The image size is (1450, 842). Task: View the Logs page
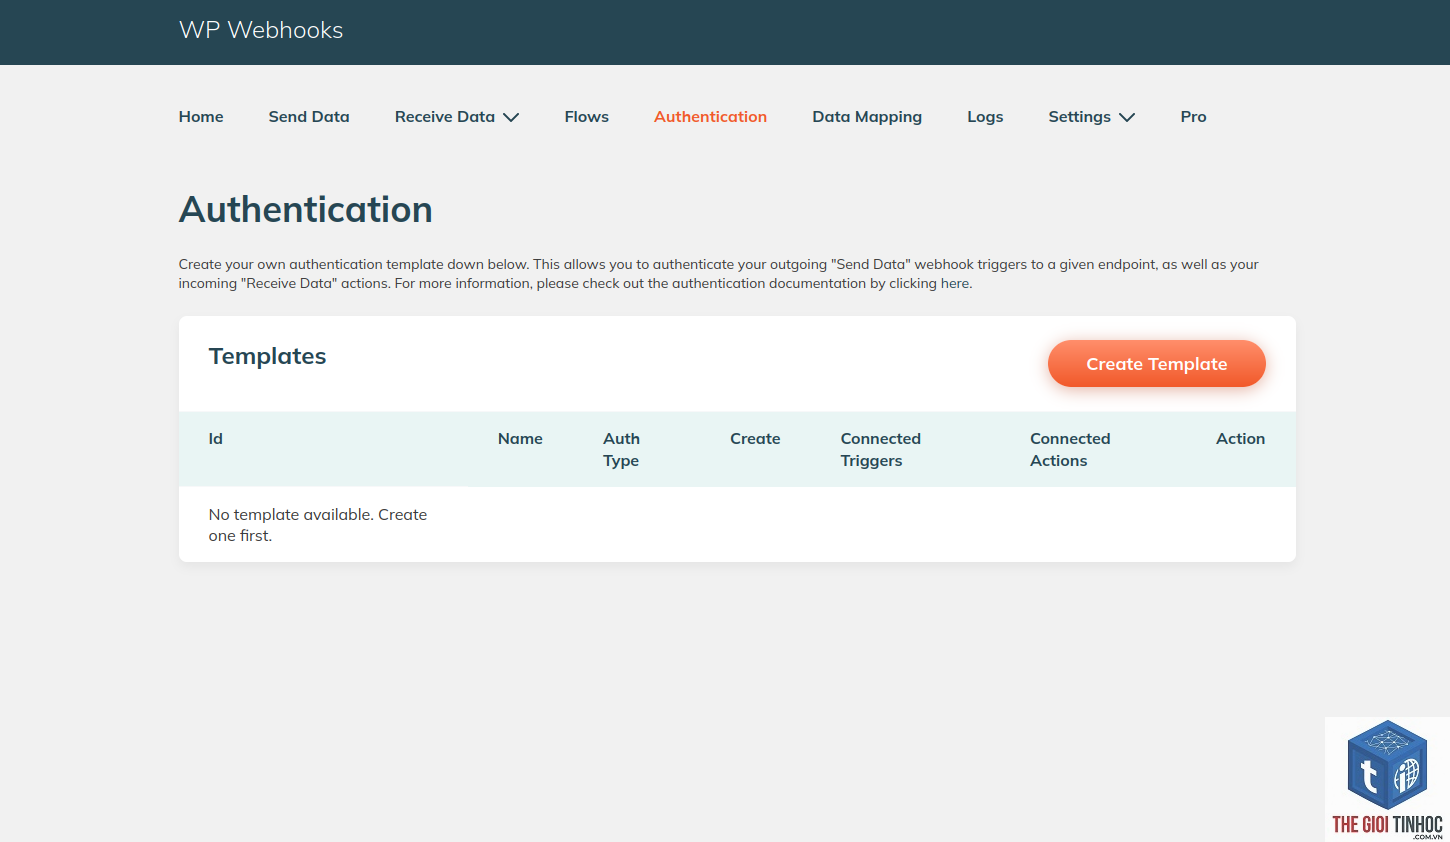(x=985, y=117)
